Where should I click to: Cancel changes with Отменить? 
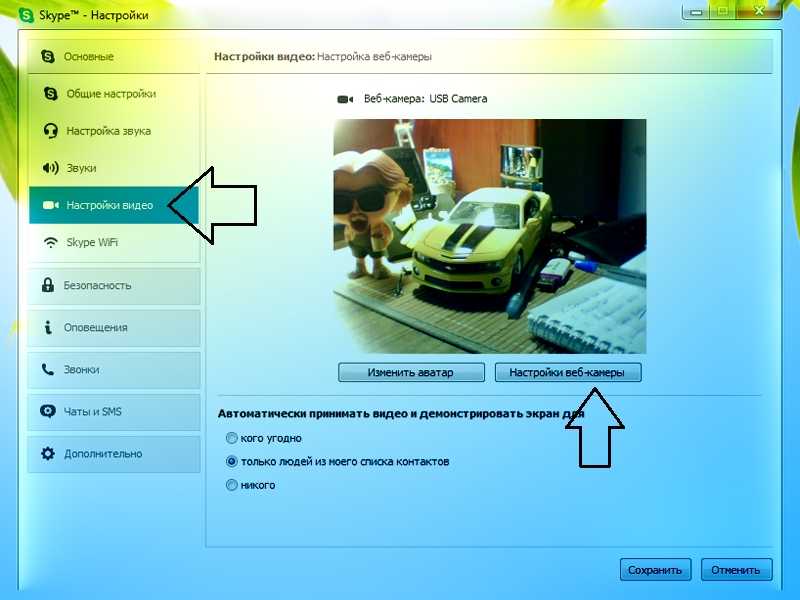(736, 570)
